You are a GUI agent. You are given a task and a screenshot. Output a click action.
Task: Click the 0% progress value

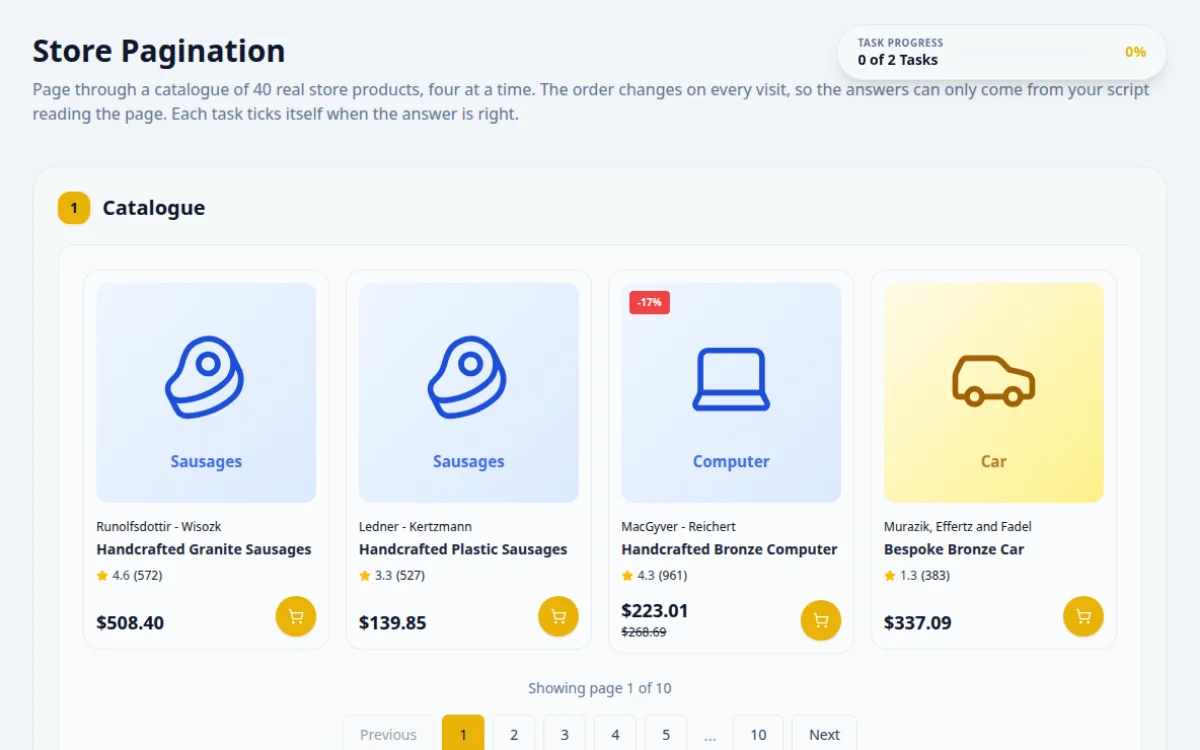(x=1135, y=52)
